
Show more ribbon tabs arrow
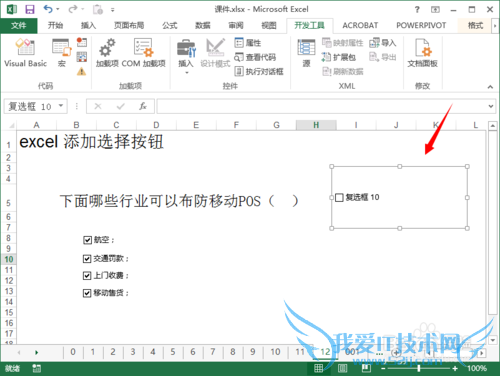click(495, 26)
